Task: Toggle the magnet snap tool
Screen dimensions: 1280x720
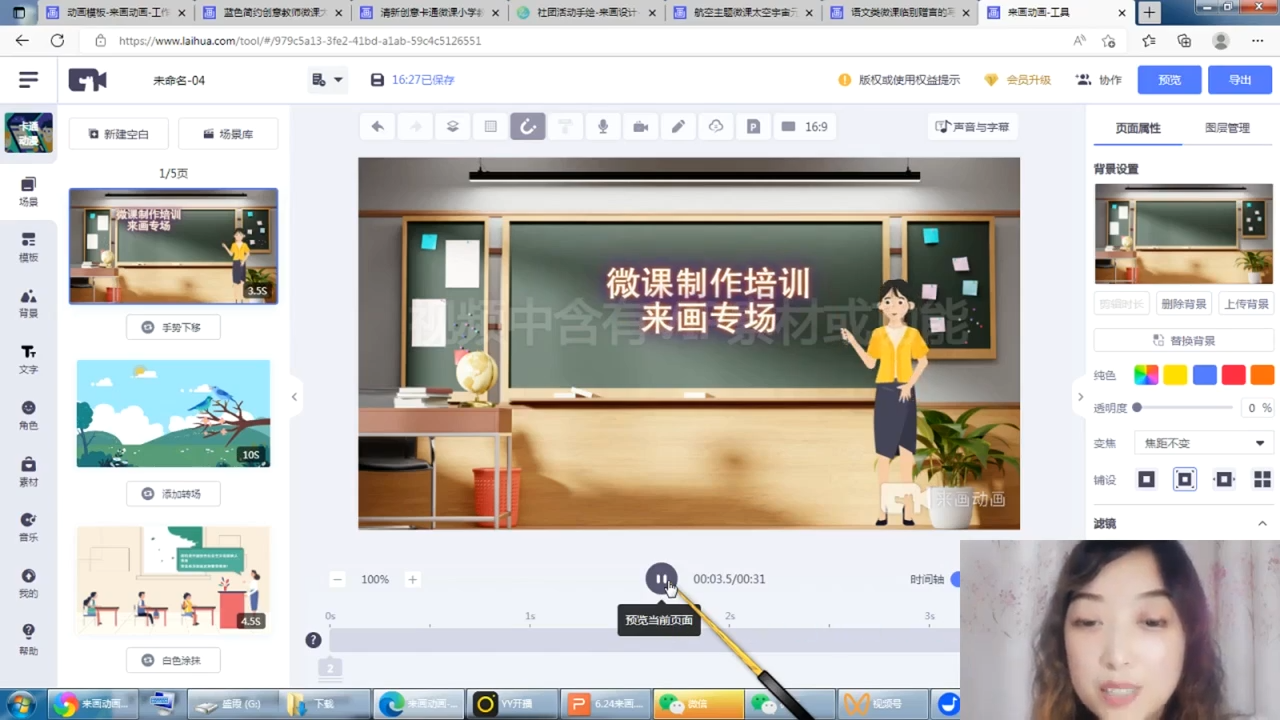Action: point(528,127)
